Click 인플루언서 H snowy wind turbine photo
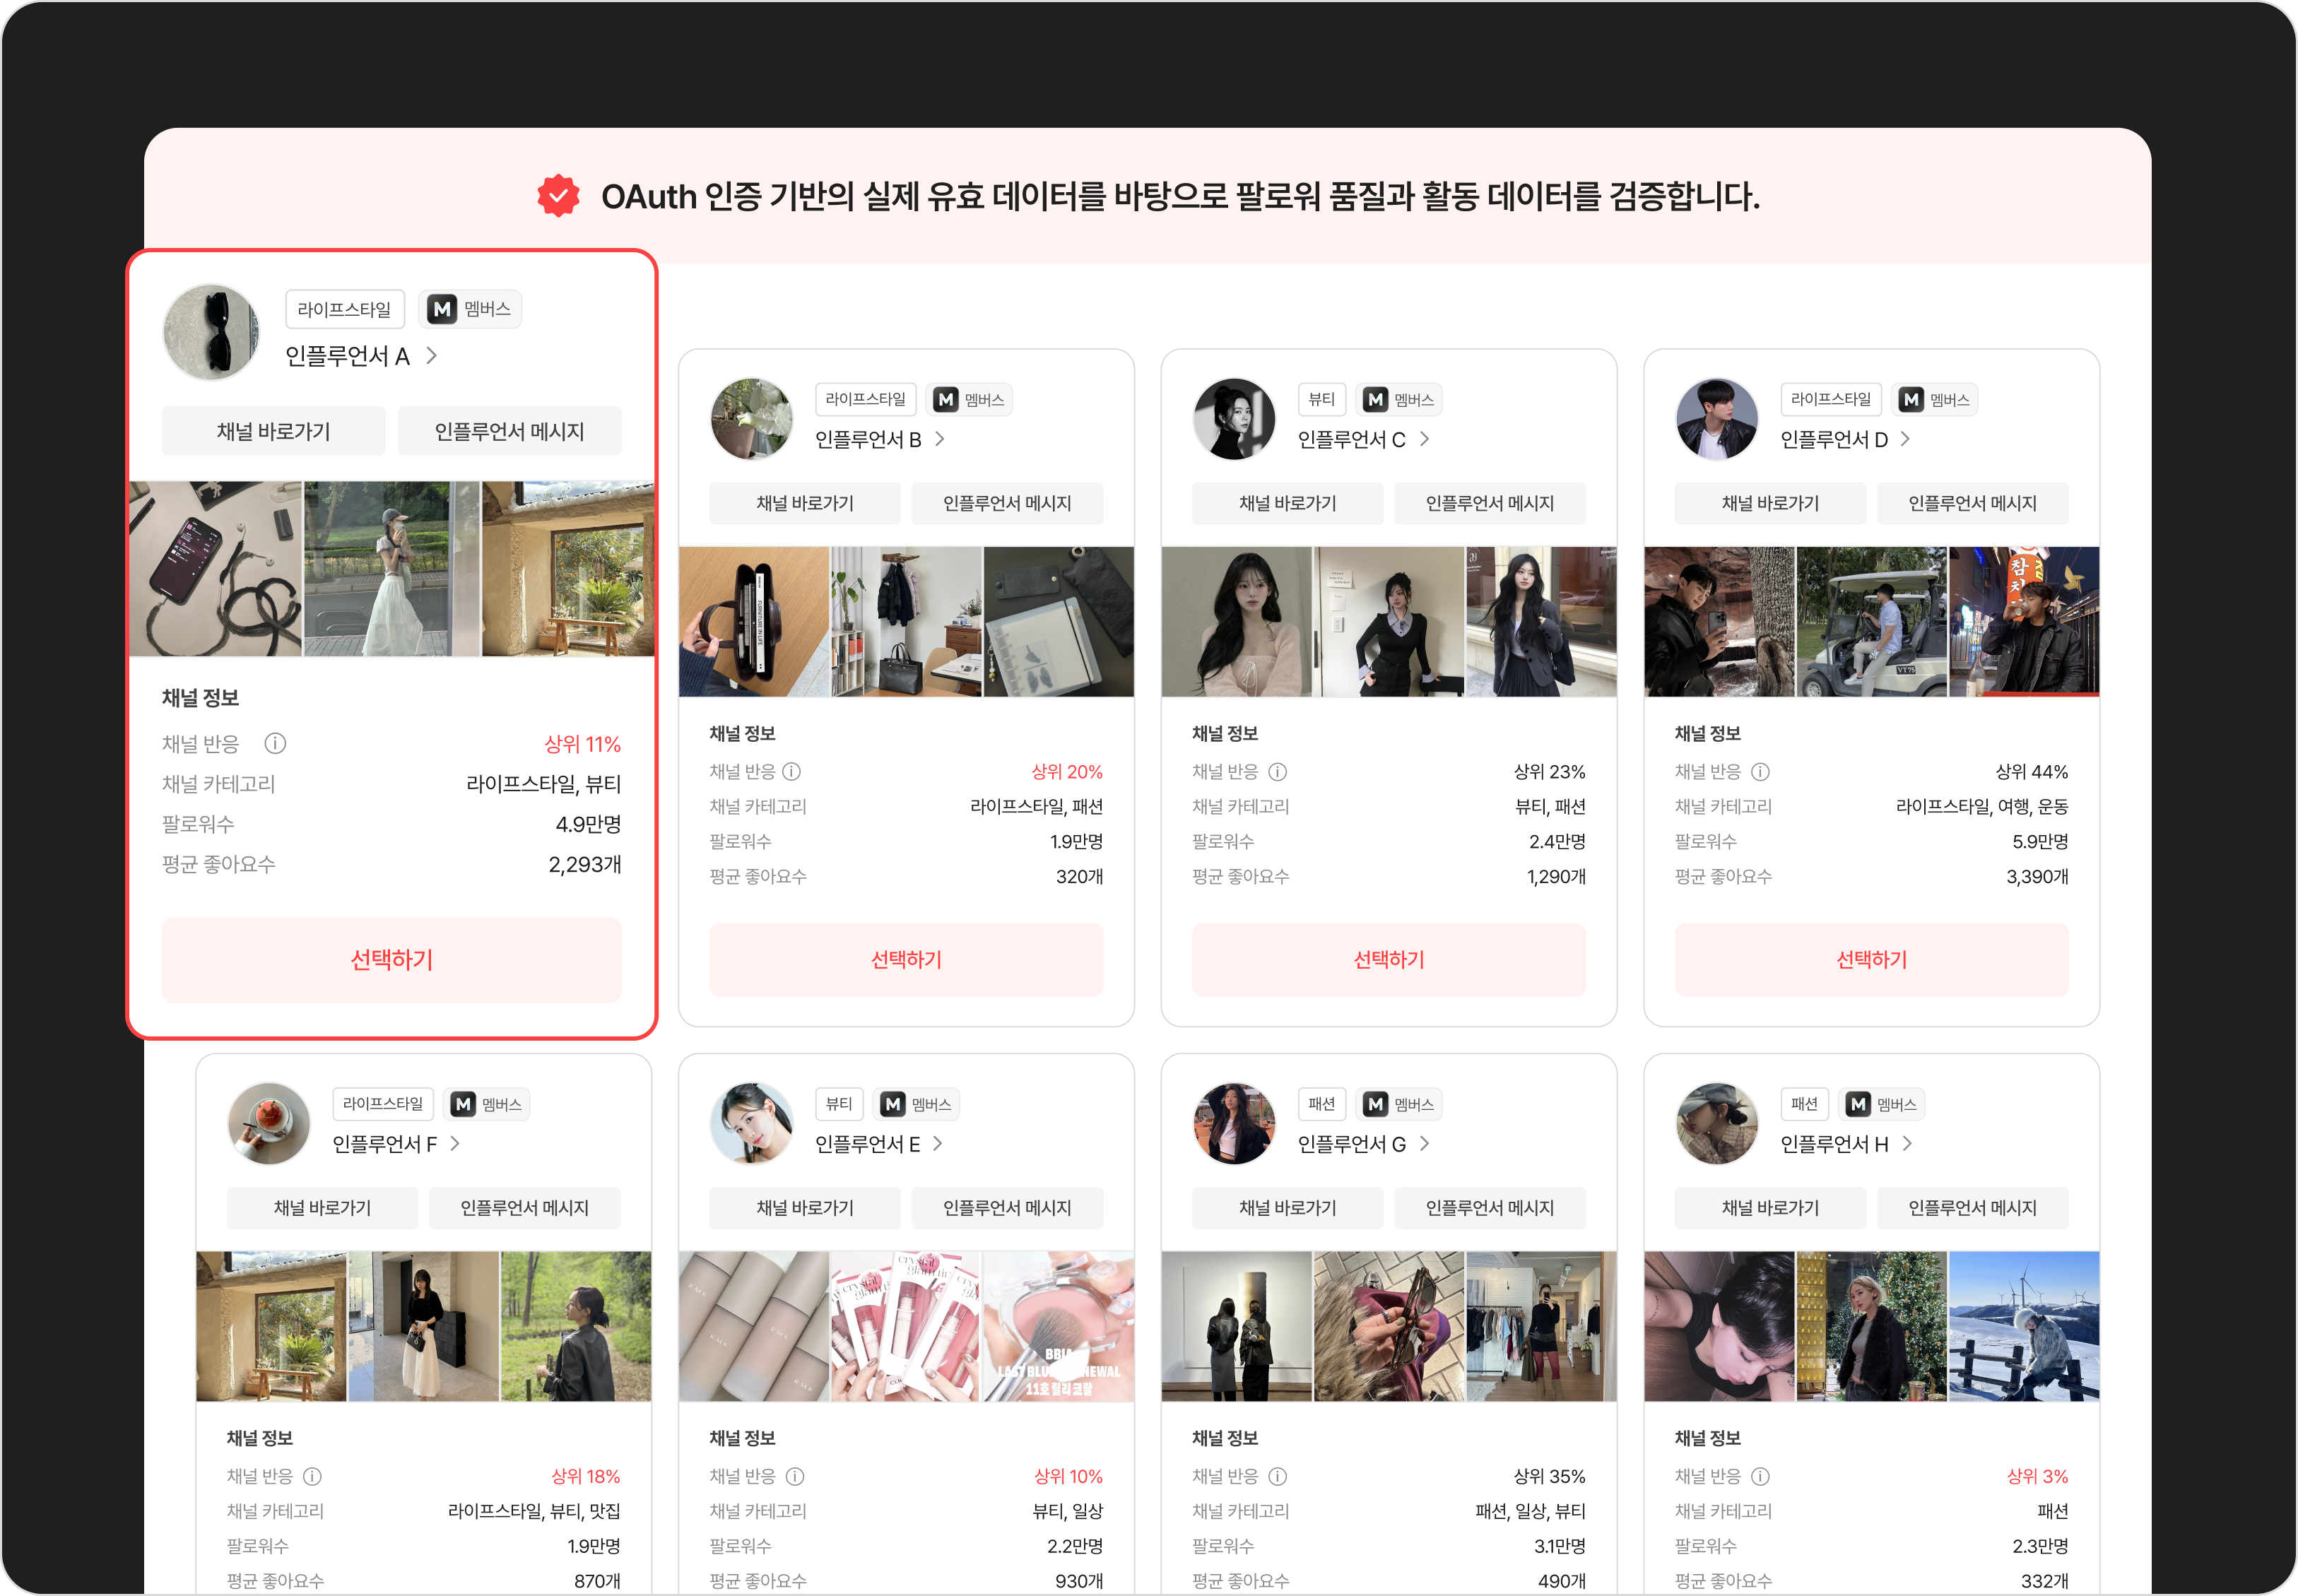The height and width of the screenshot is (1596, 2298). pyautogui.click(x=2024, y=1326)
